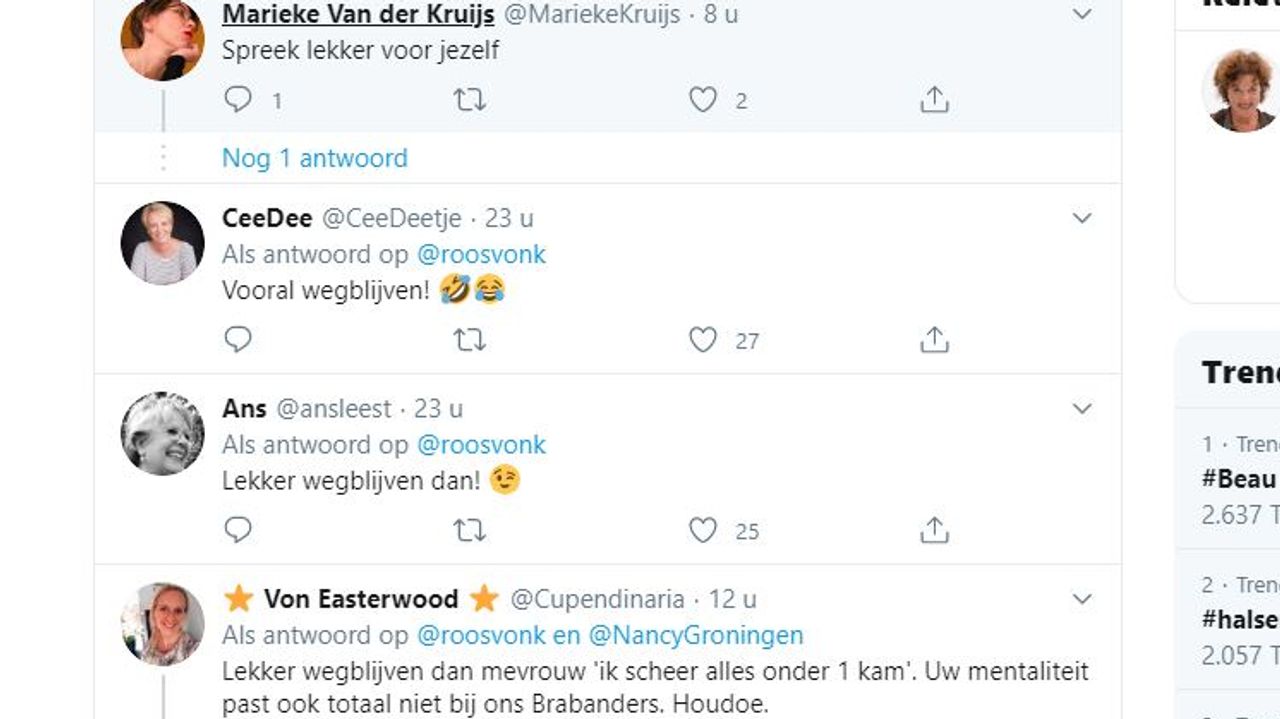Click @NancyGroningen mention in Von Easterwood's reply
Image resolution: width=1280 pixels, height=719 pixels.
(703, 635)
